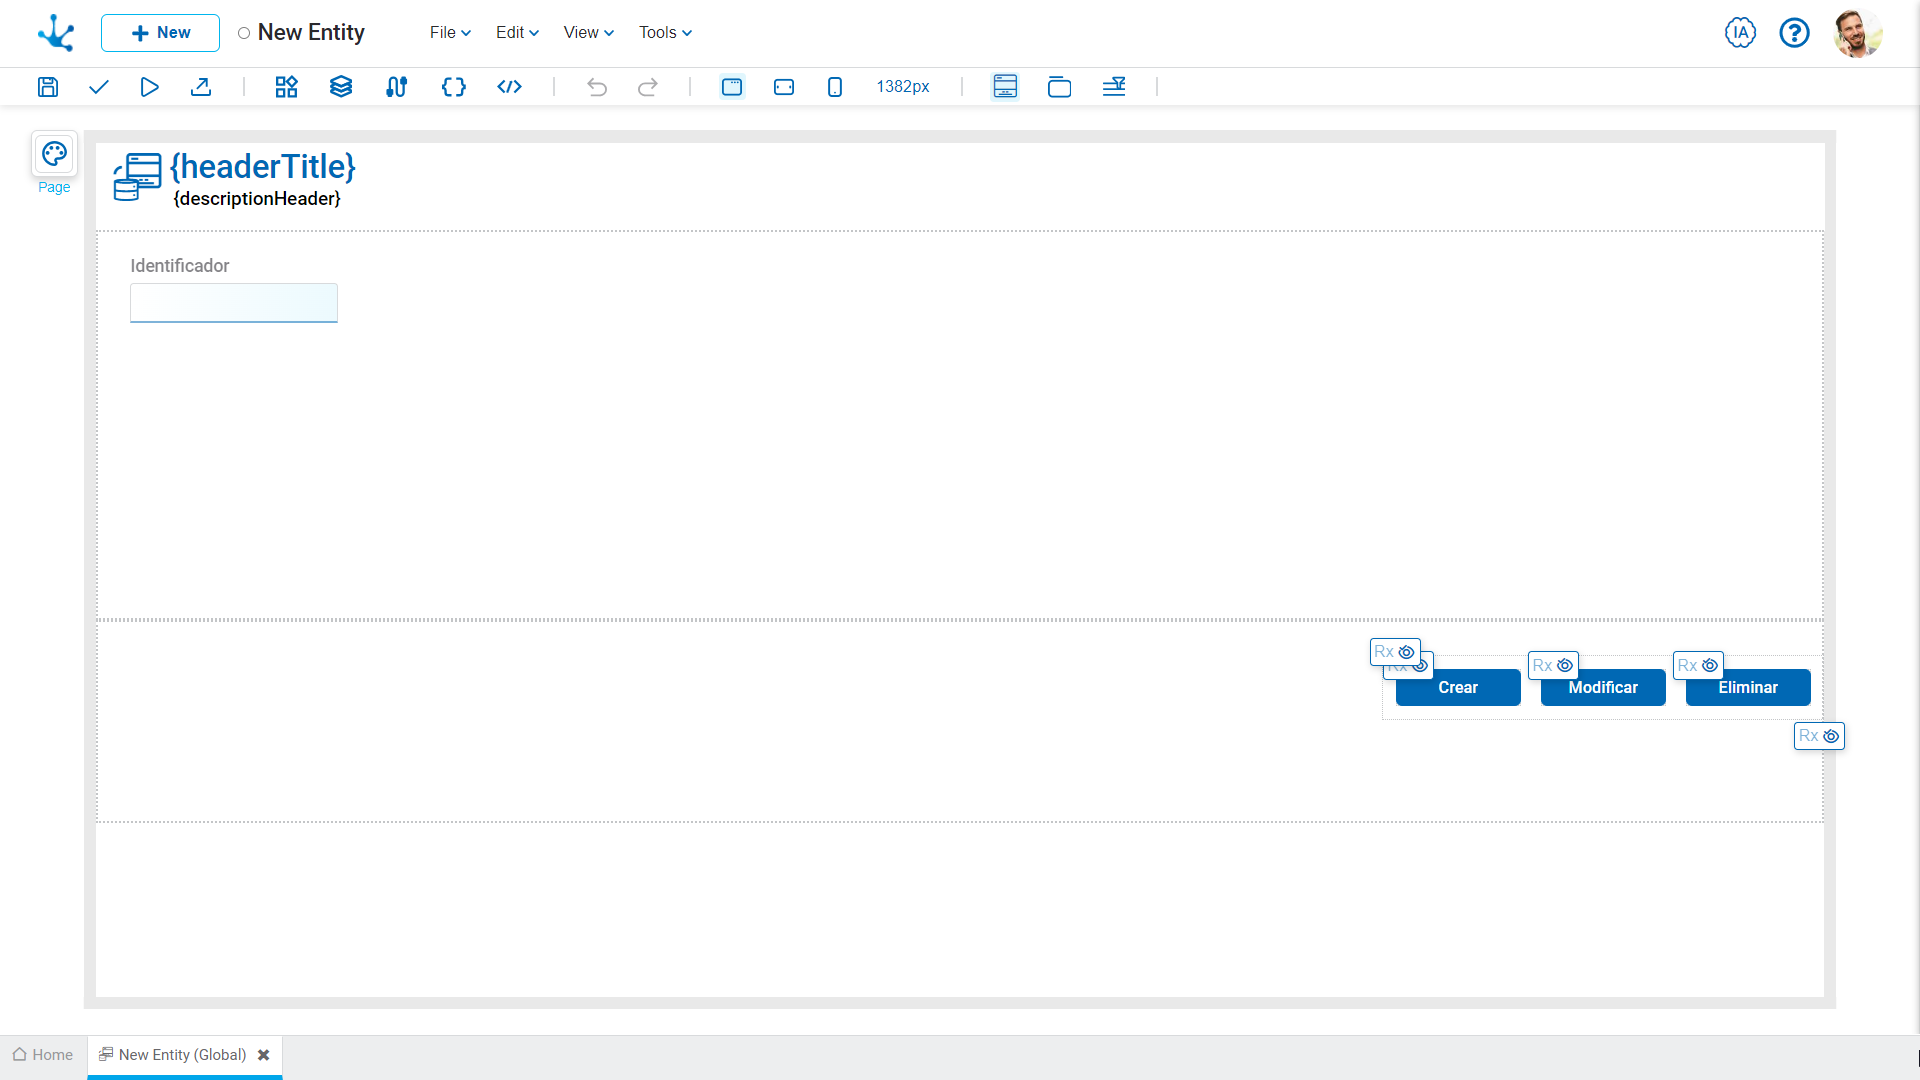Click the Crear button

[1458, 688]
